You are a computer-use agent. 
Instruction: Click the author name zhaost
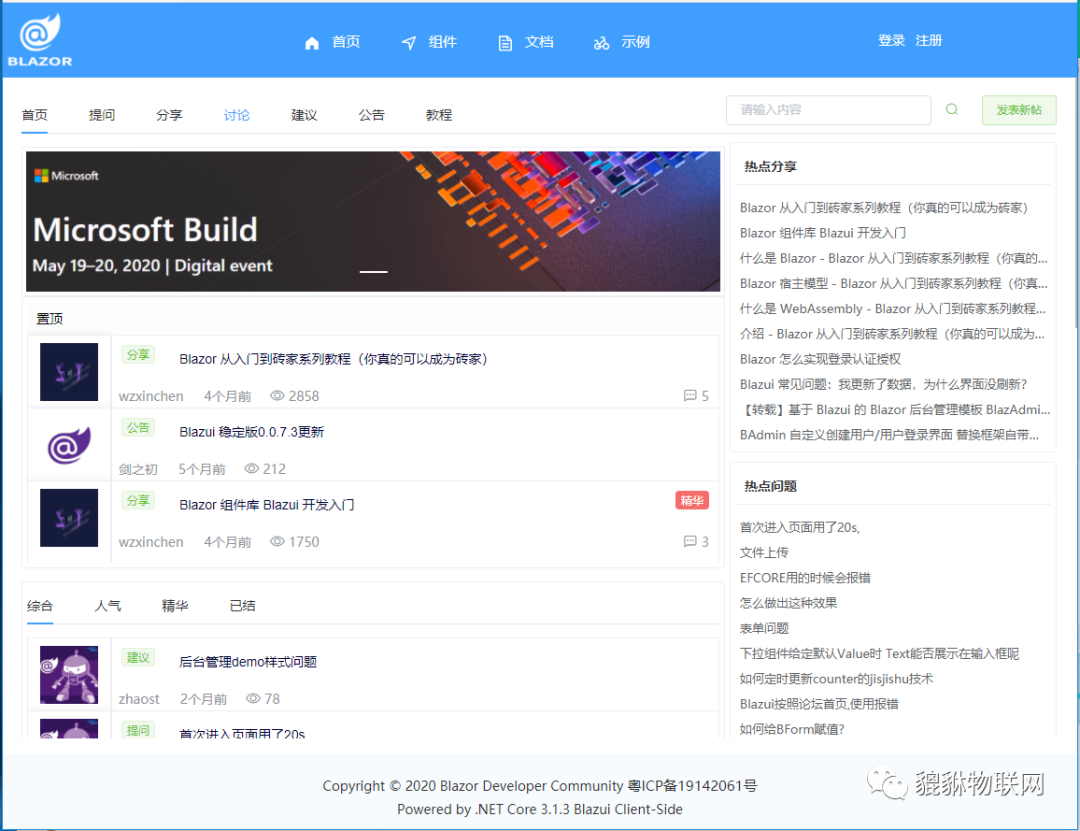coord(138,699)
